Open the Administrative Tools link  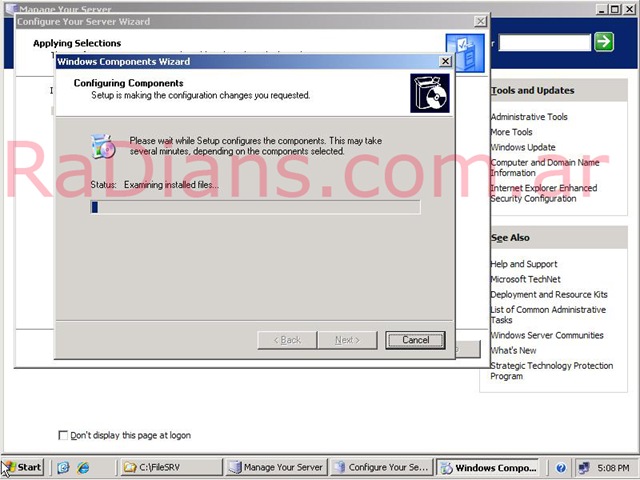pyautogui.click(x=528, y=117)
